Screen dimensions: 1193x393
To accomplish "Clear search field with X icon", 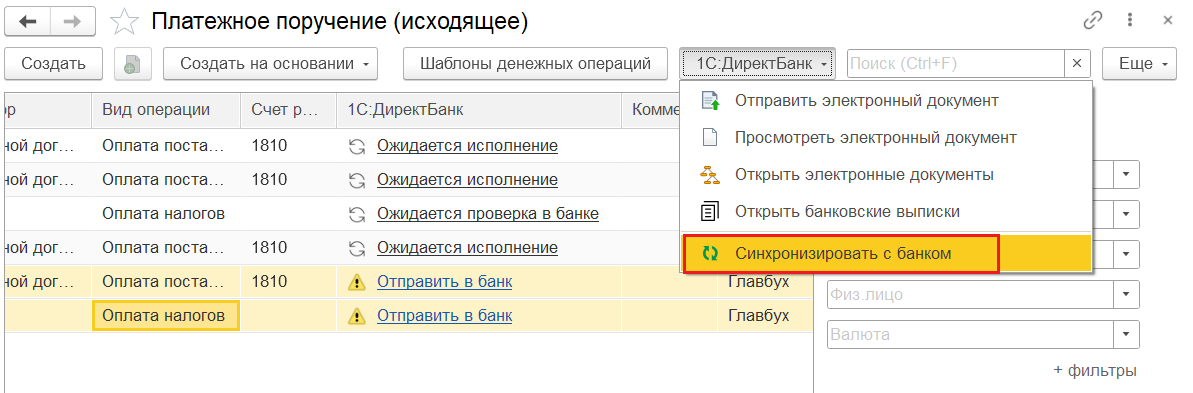I will [x=1077, y=64].
